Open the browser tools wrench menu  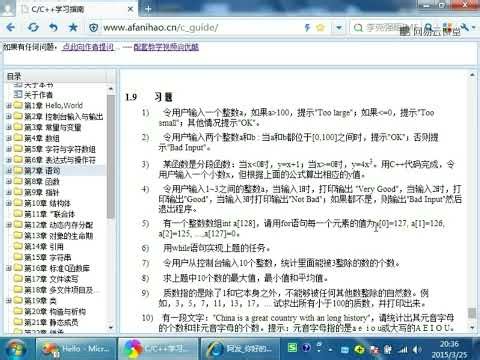pyautogui.click(x=464, y=27)
